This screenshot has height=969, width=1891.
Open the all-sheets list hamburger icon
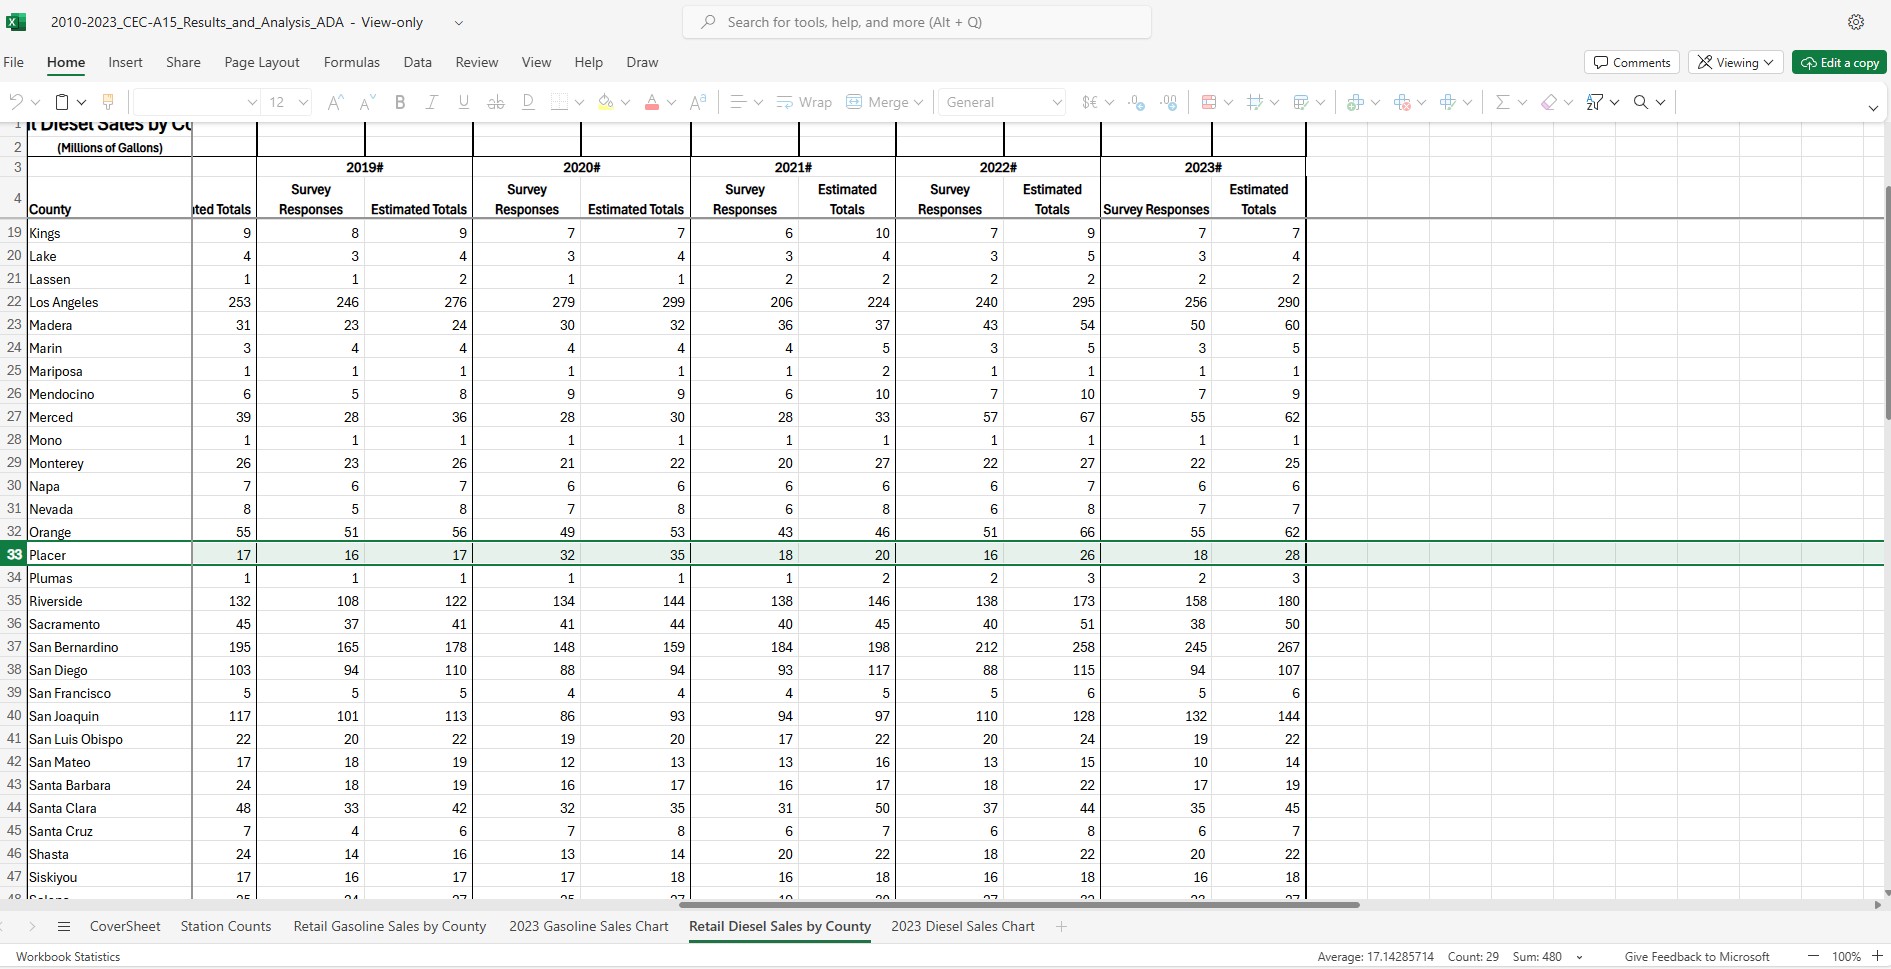click(x=64, y=927)
